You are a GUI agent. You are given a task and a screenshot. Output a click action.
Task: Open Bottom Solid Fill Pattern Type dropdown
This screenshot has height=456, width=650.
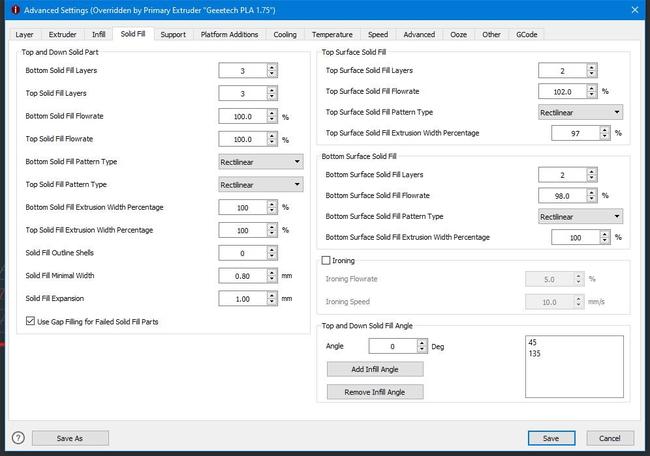point(260,162)
